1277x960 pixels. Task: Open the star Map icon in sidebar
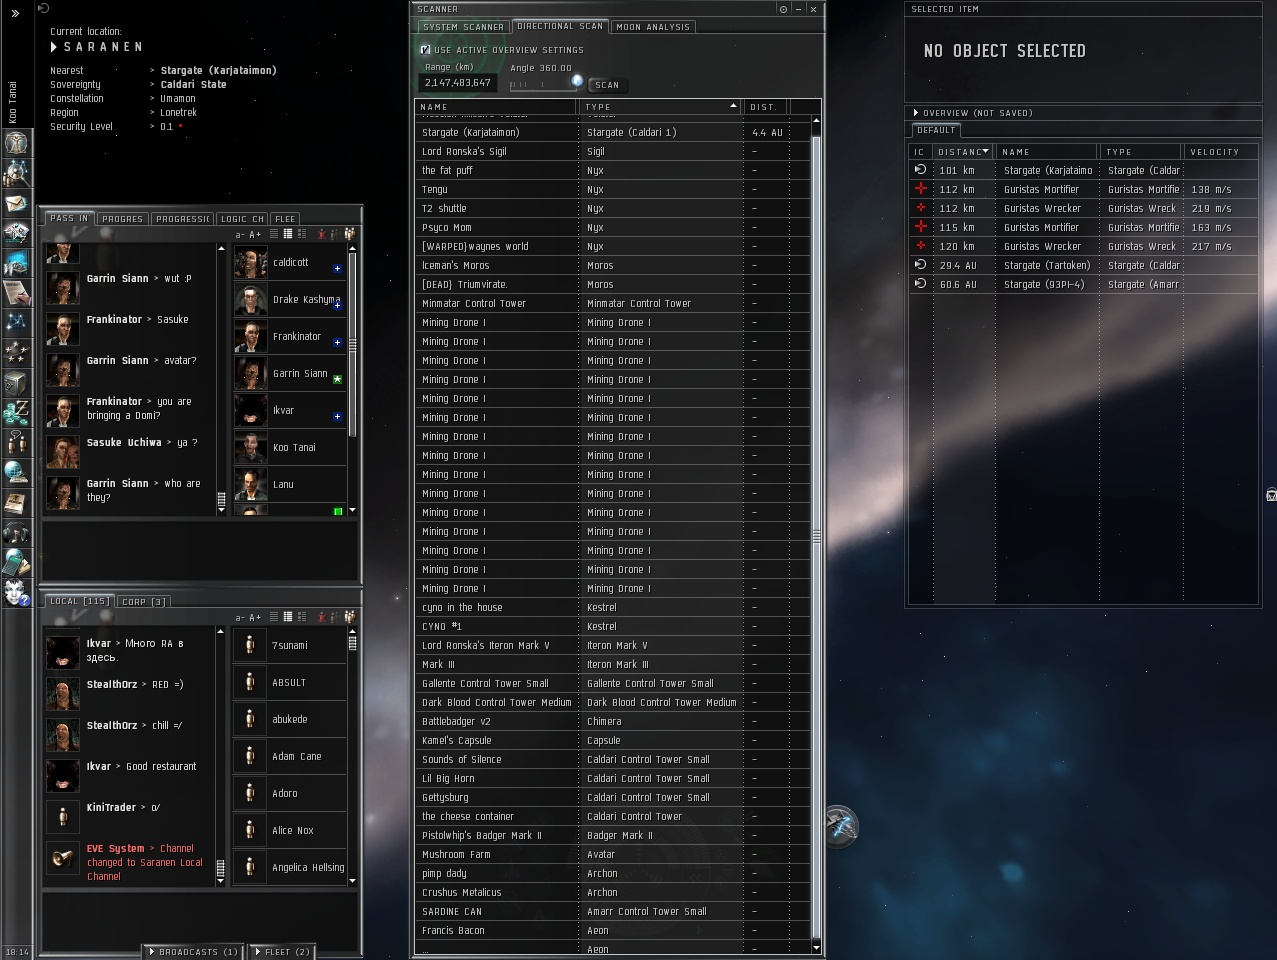pyautogui.click(x=16, y=322)
